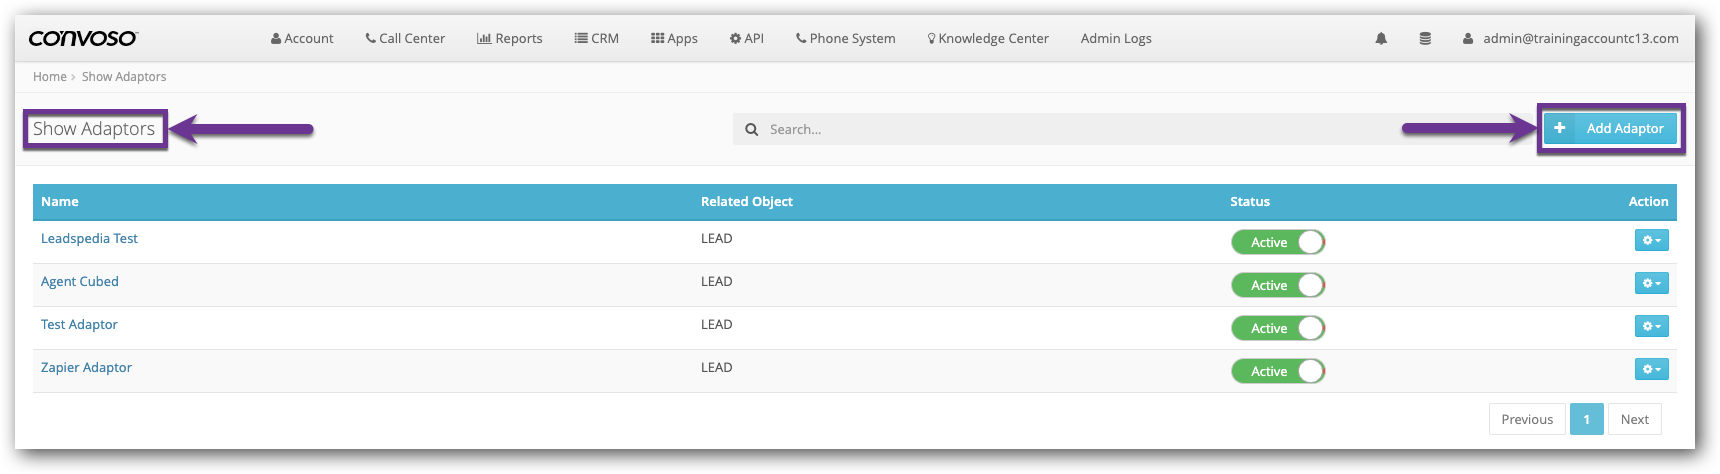Switch off Zapier Adaptor status

coord(1277,371)
